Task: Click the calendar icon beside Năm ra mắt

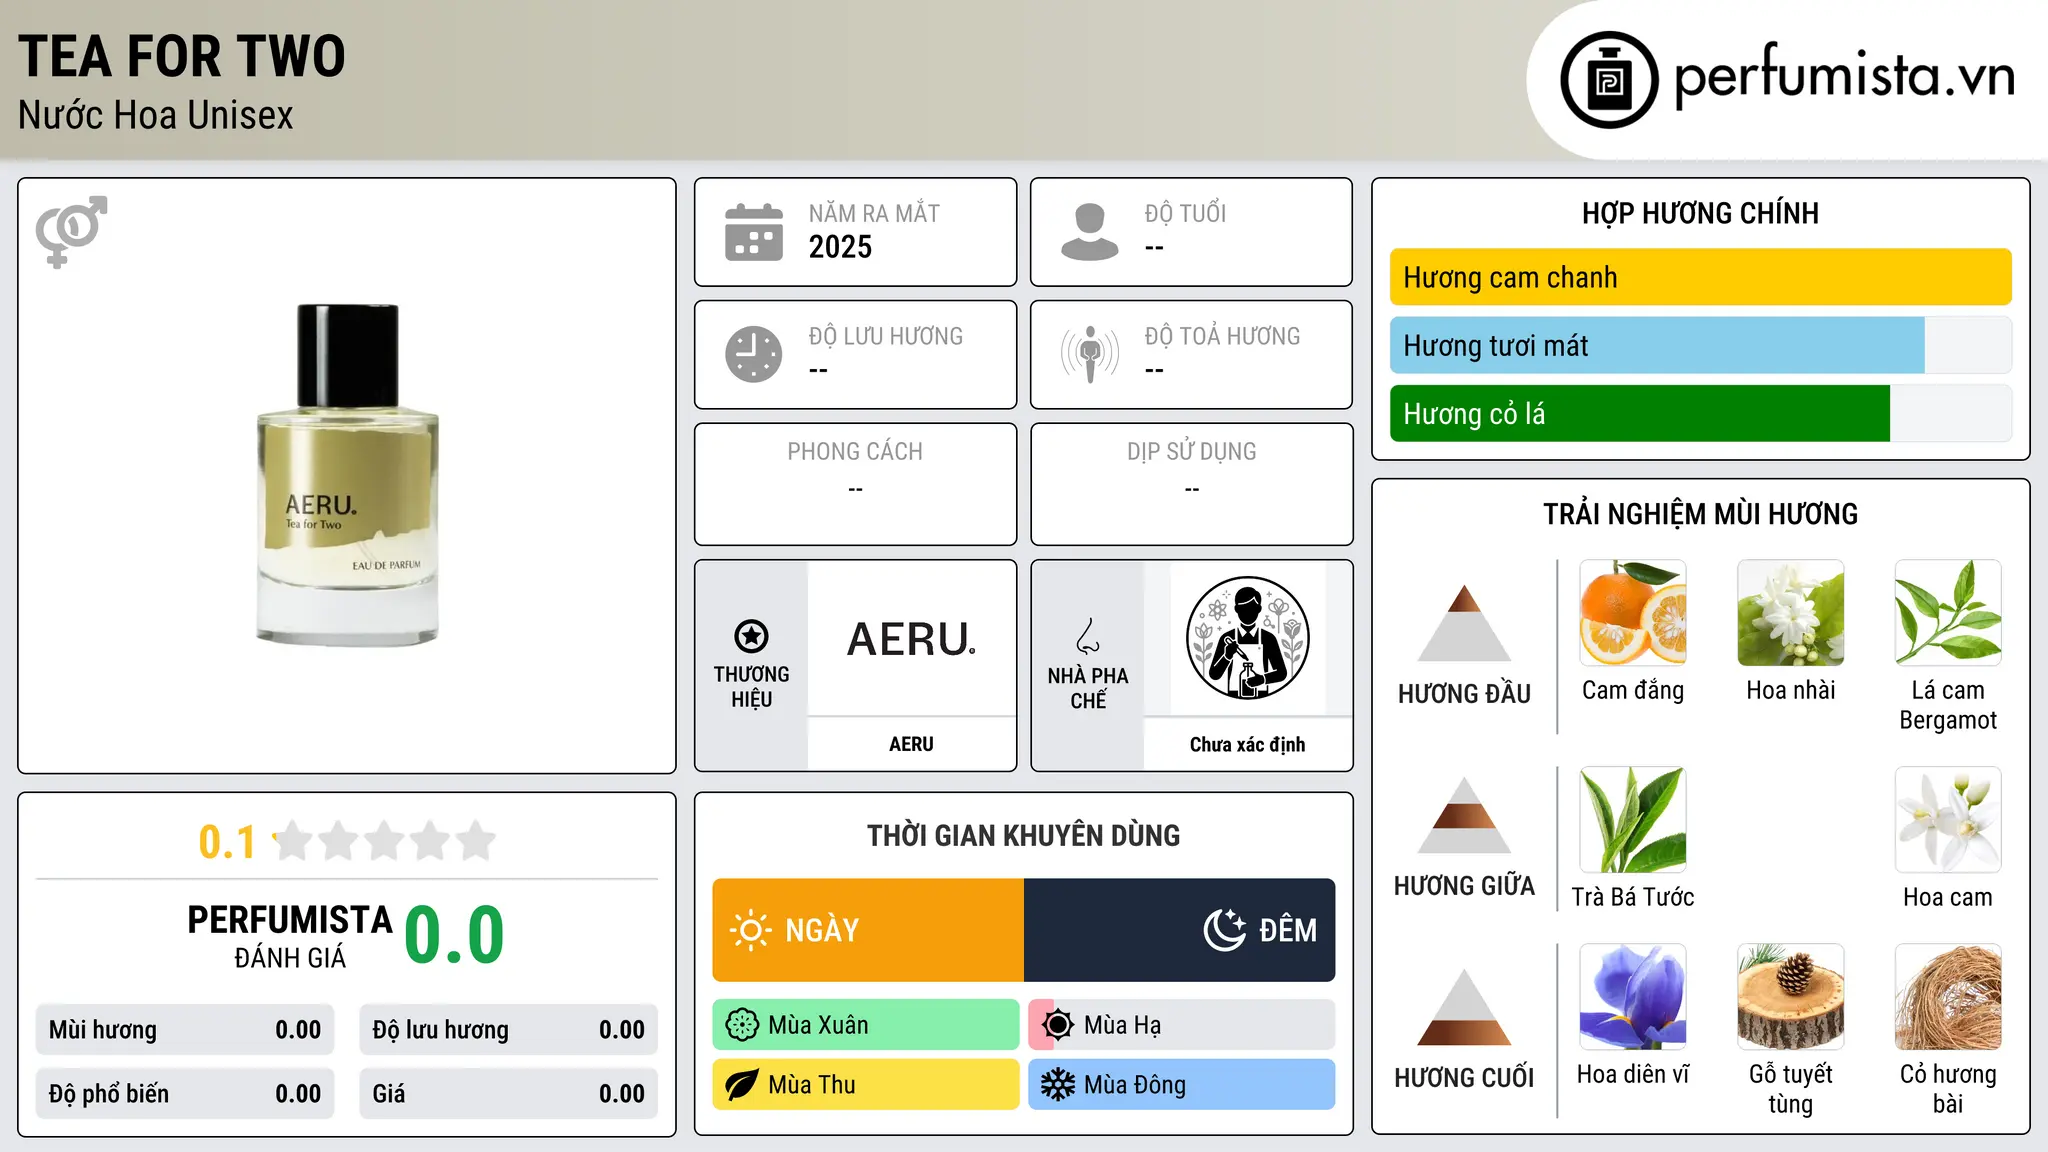Action: 754,232
